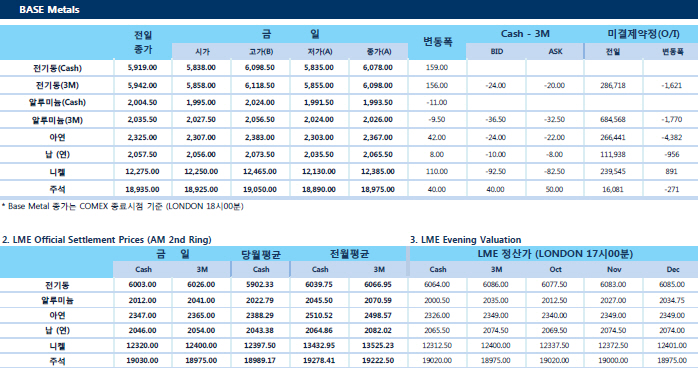
Task: Select the Oct column header
Action: [x=555, y=269]
